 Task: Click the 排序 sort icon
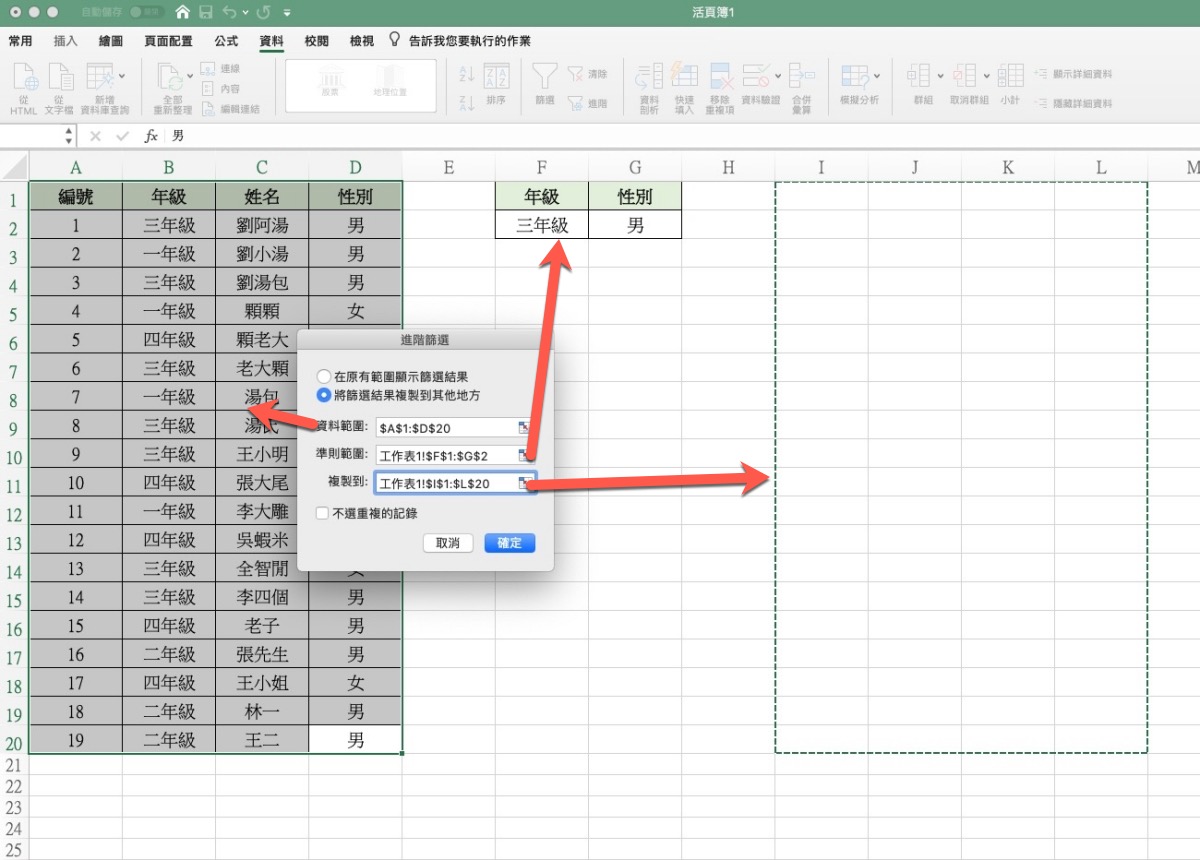496,78
